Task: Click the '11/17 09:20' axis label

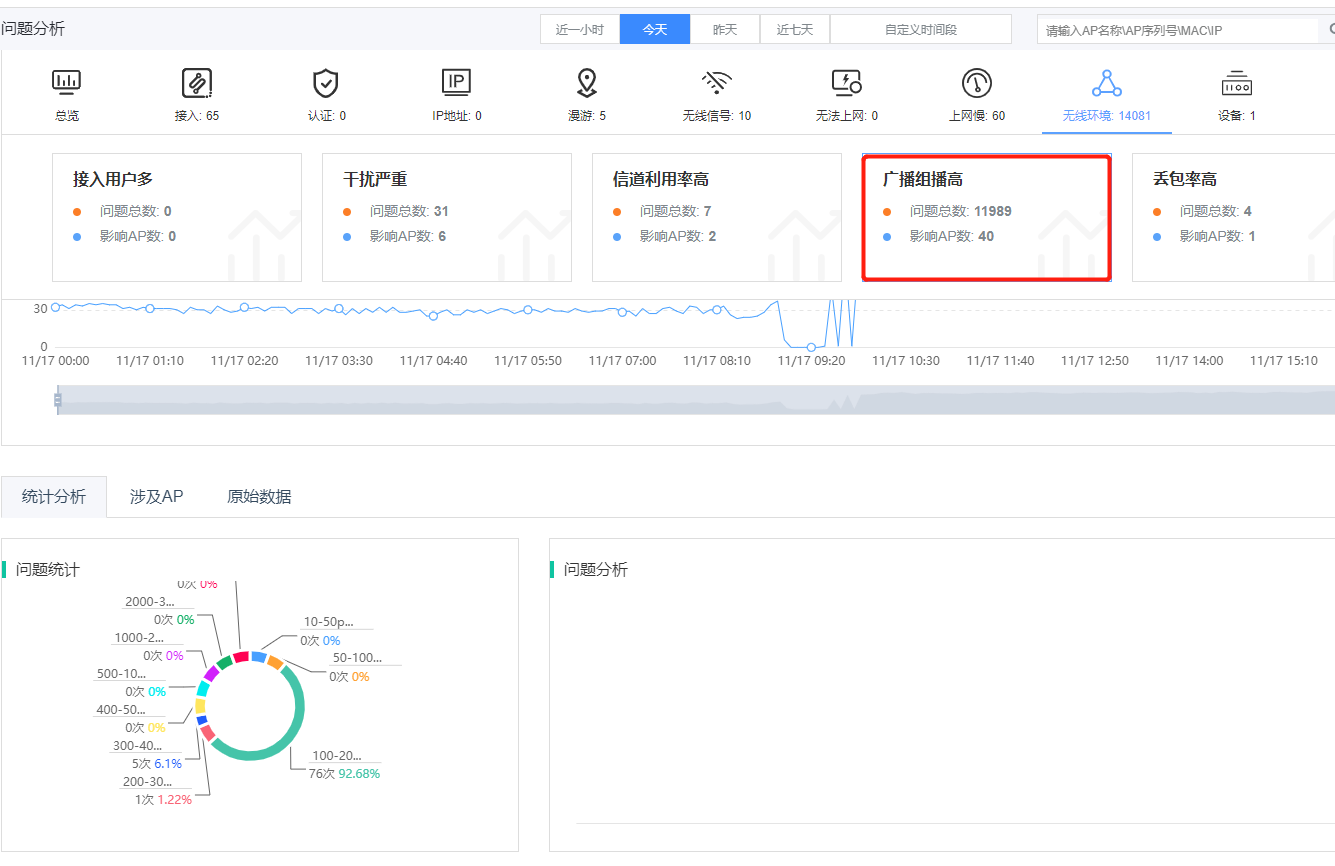Action: (812, 360)
